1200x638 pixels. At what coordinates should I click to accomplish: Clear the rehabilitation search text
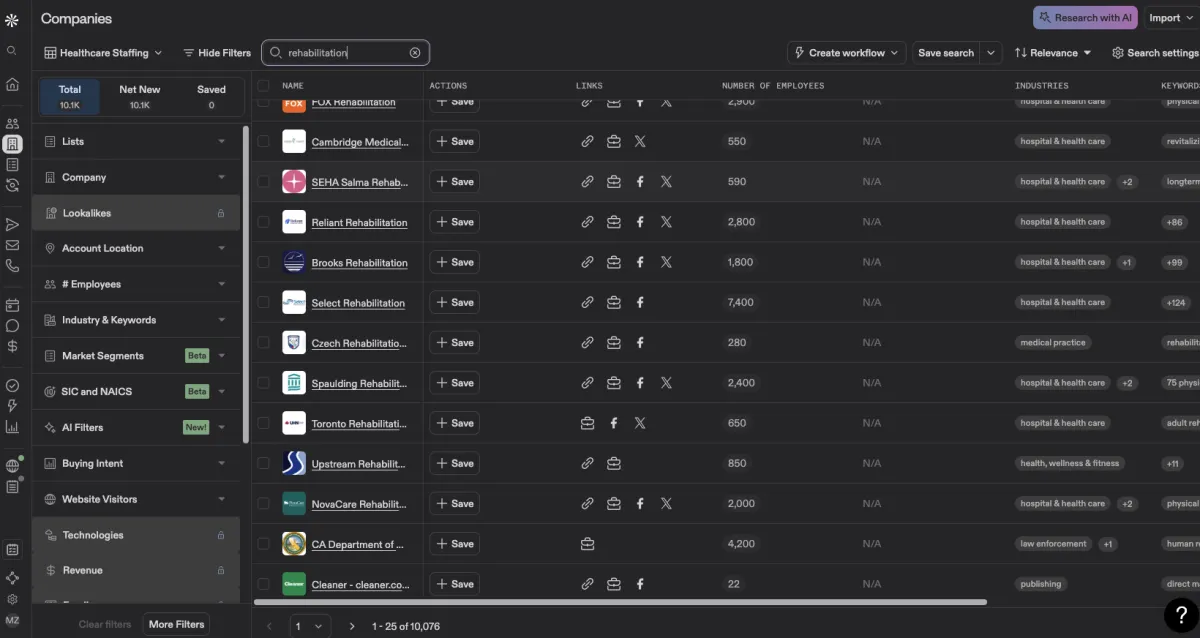tap(415, 53)
